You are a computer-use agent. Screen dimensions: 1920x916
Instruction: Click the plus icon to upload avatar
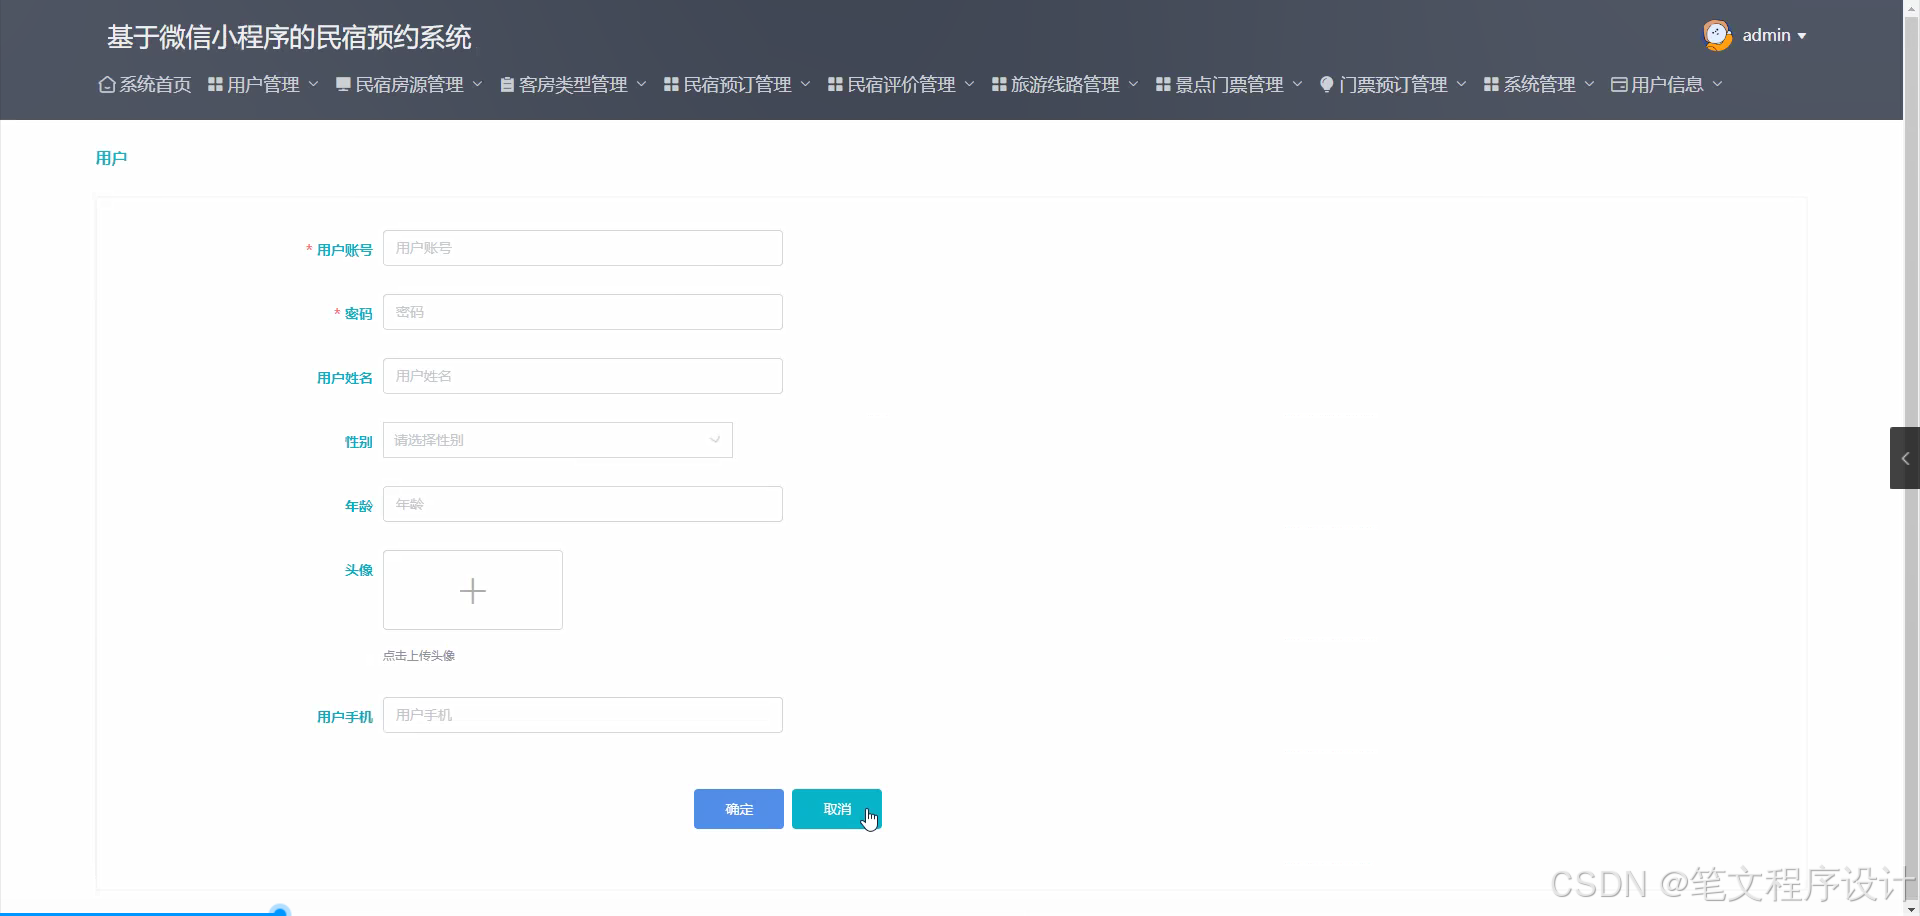472,590
